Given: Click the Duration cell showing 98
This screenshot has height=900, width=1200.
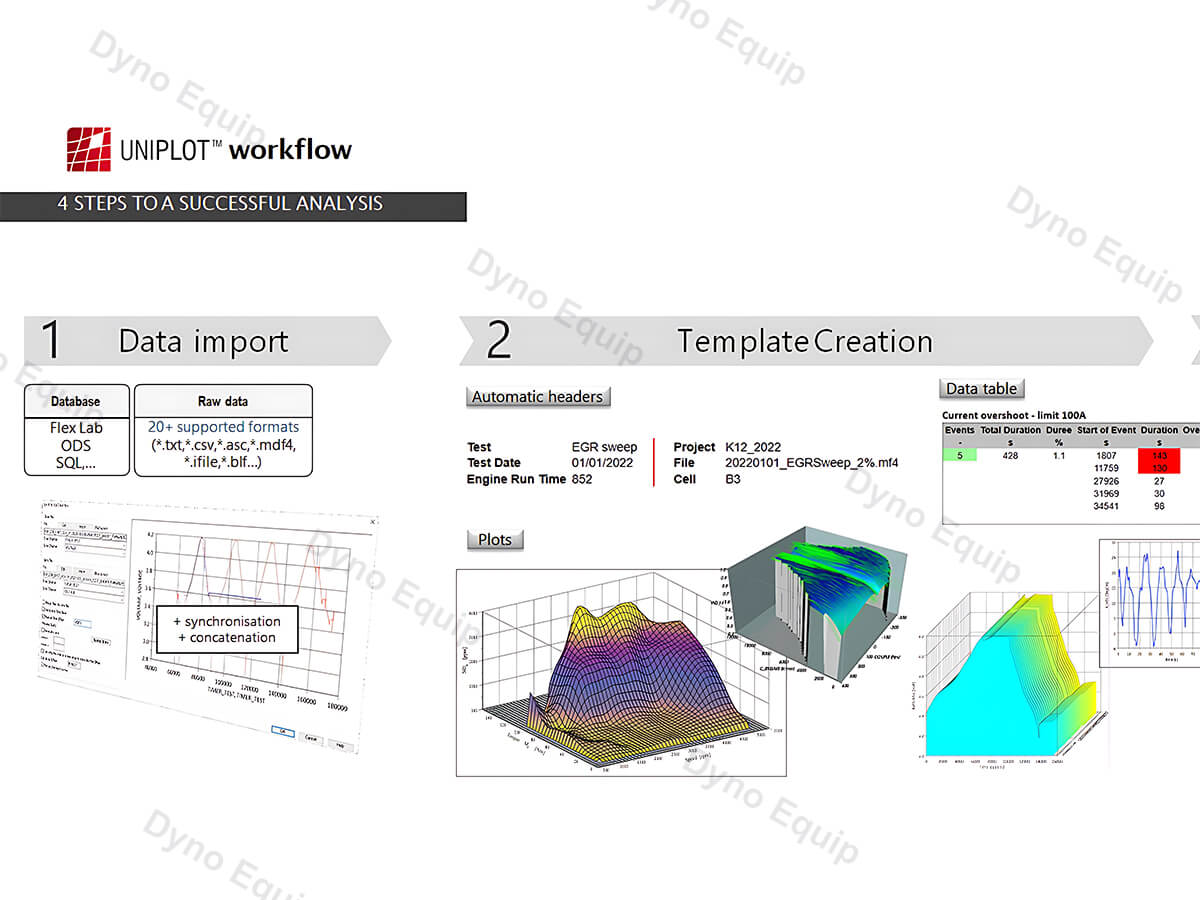Looking at the screenshot, I should pos(1160,507).
